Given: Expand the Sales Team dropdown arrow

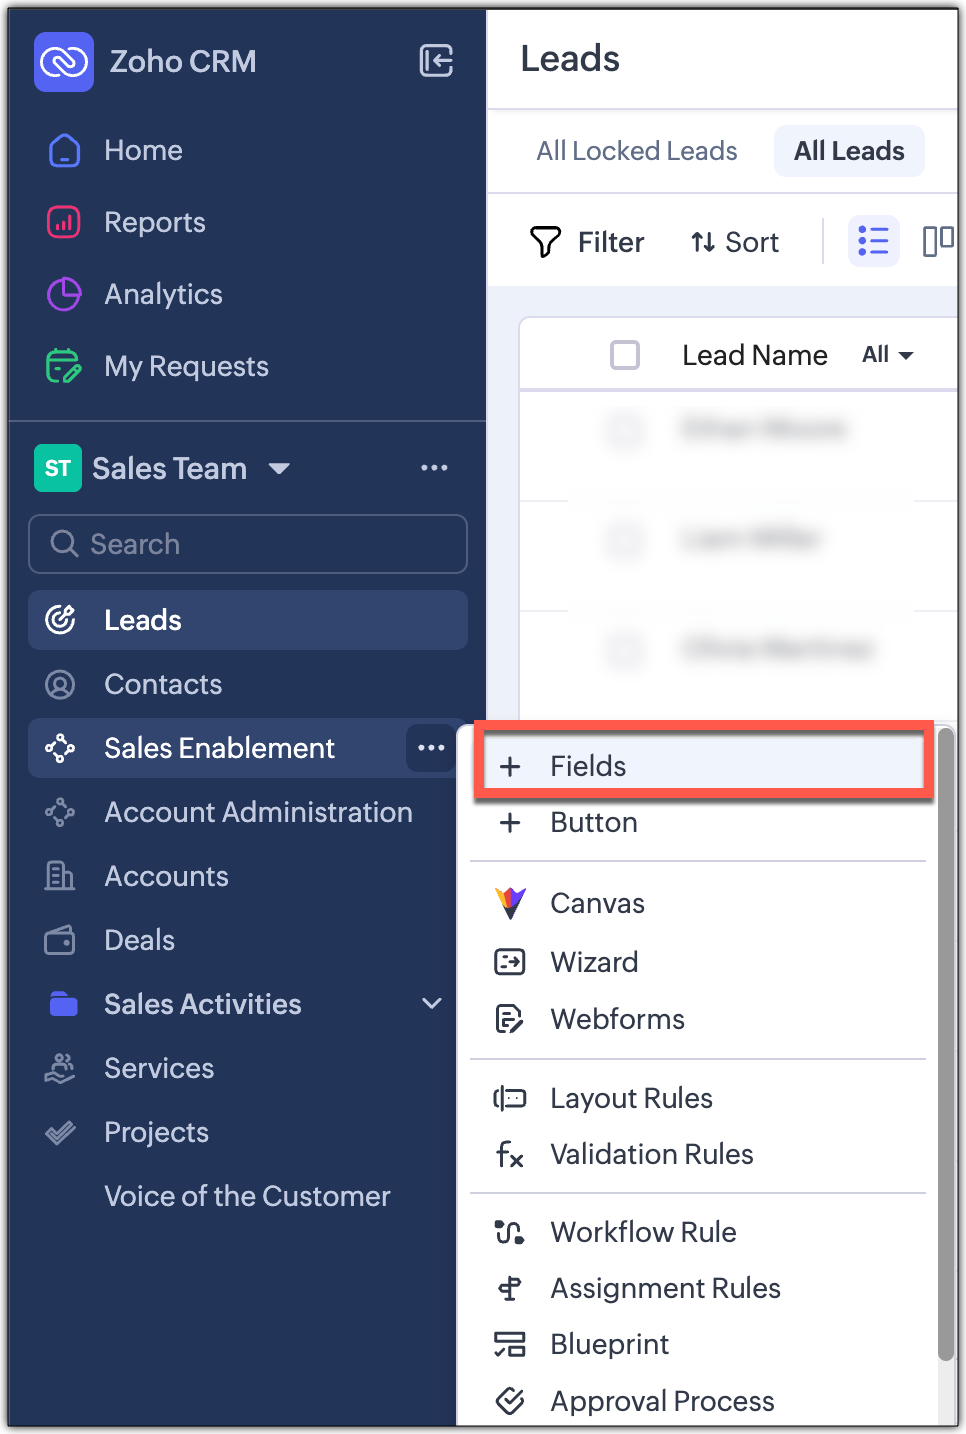Looking at the screenshot, I should click(279, 468).
